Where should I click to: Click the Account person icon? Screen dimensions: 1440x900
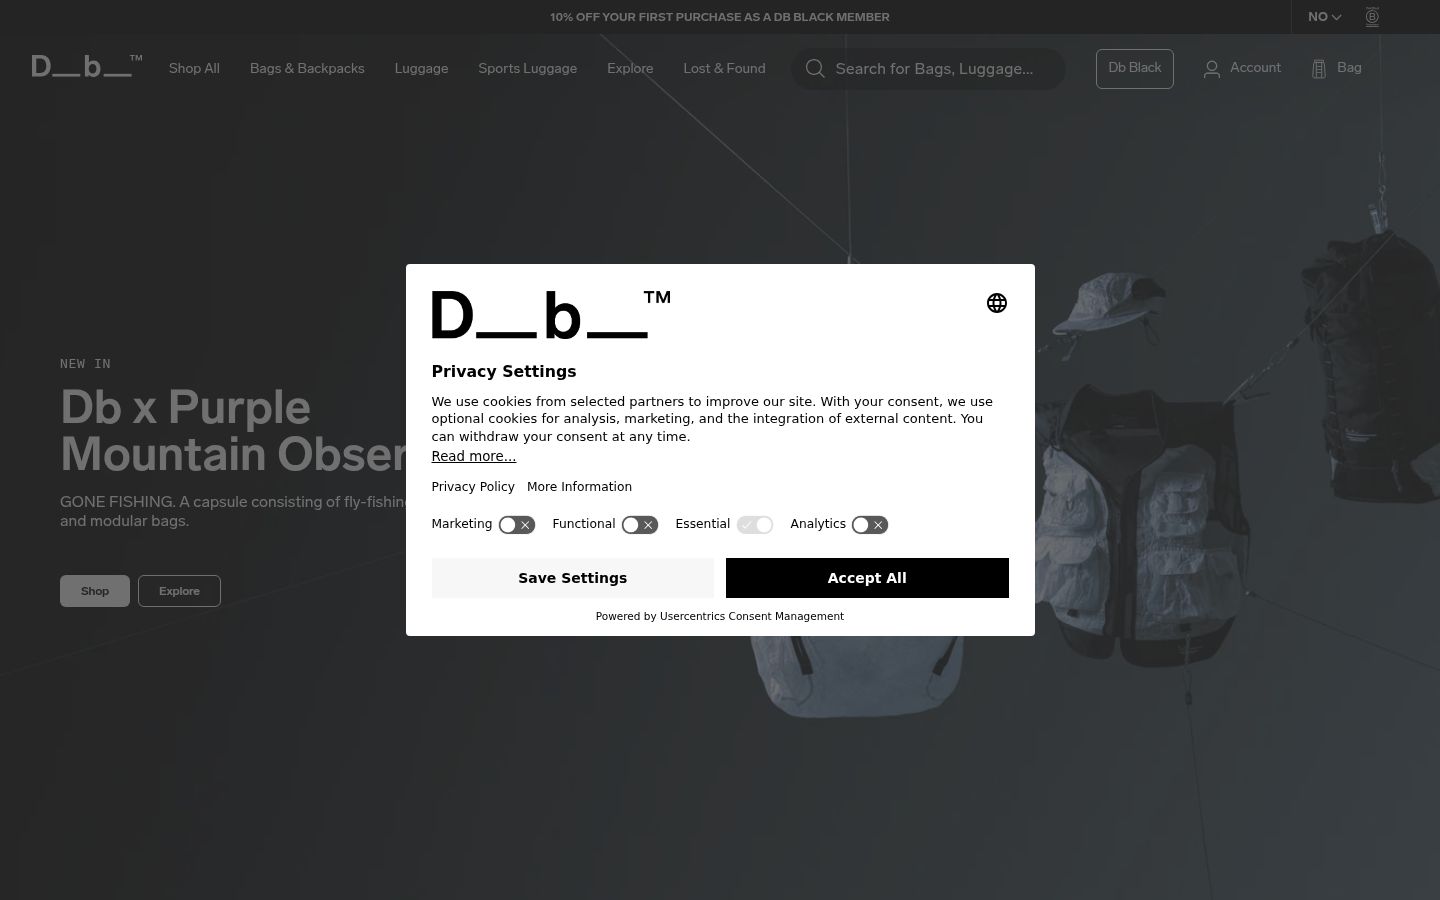point(1212,69)
